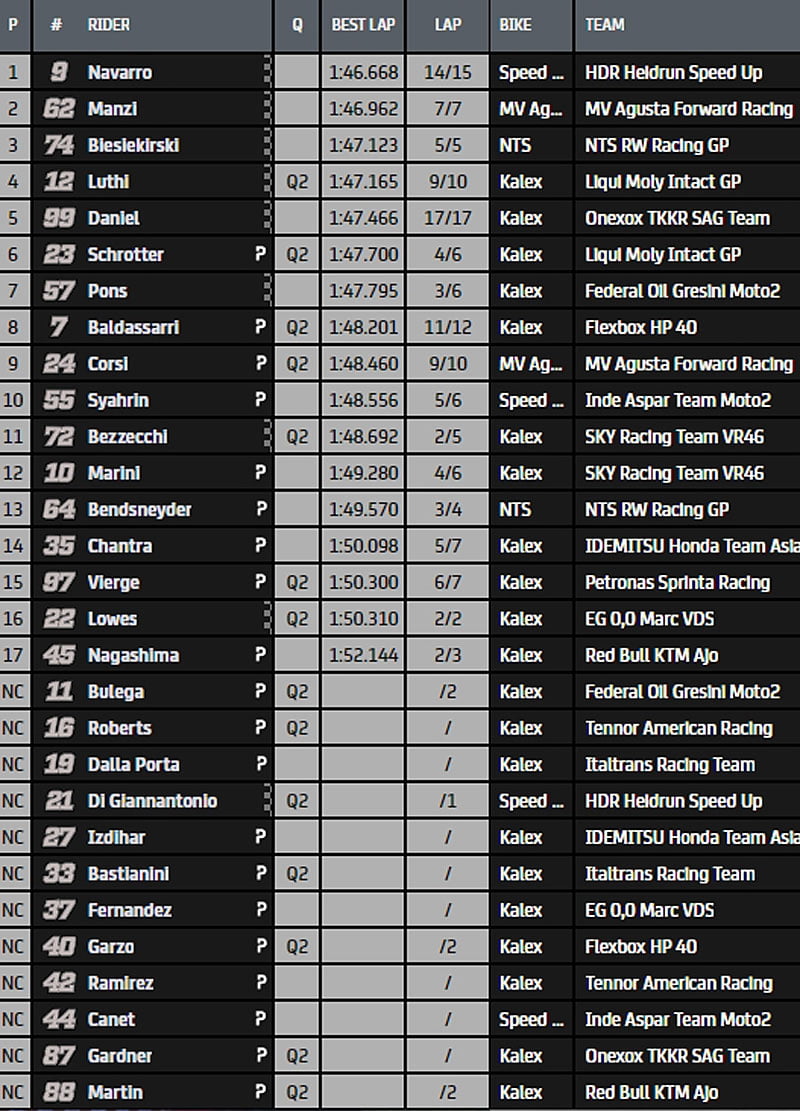Image resolution: width=800 pixels, height=1111 pixels.
Task: Select rider name Bastianini
Action: click(128, 873)
